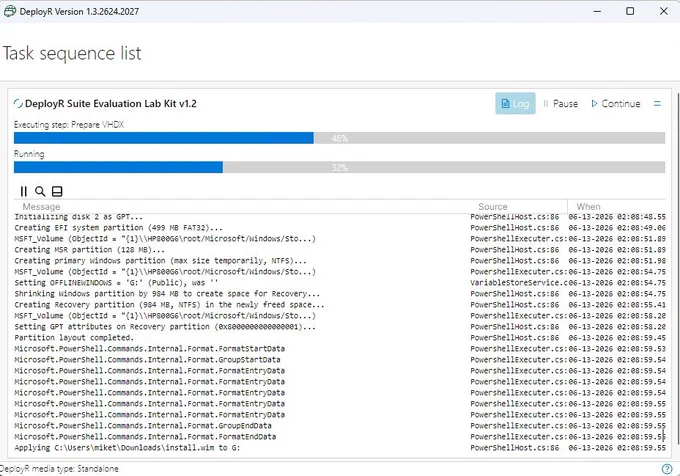Image resolution: width=680 pixels, height=476 pixels.
Task: Select 'Setting OFFLINEWINDOWS = G:' log row
Action: (x=340, y=283)
